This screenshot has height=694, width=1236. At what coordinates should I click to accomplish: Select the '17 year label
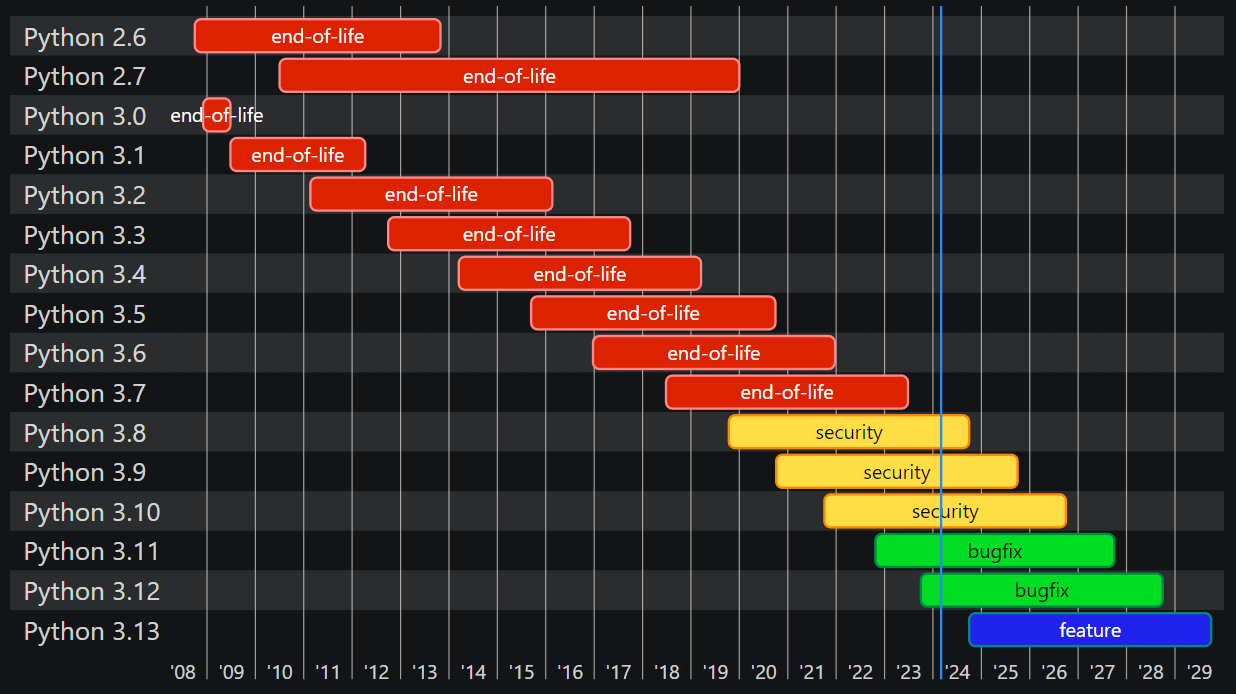(618, 671)
